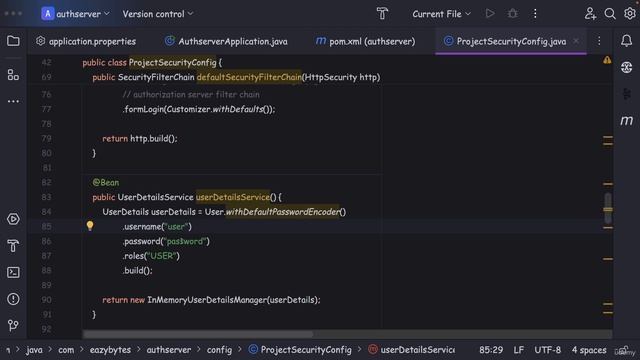Click the vertical scrollbar thumb in editor
The width and height of the screenshot is (640, 360).
point(608,209)
